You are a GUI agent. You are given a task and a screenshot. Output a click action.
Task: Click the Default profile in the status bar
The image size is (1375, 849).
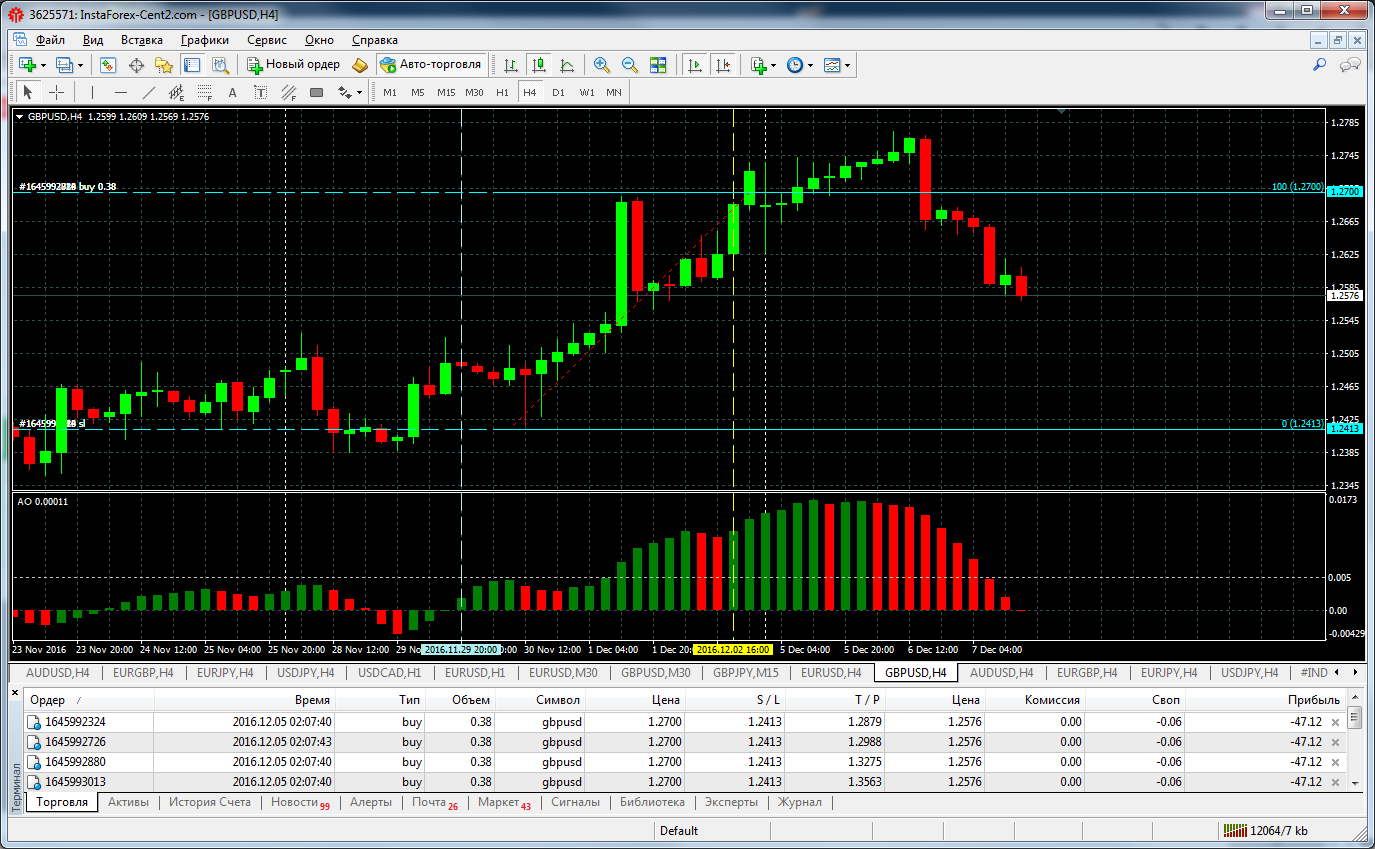click(x=679, y=831)
